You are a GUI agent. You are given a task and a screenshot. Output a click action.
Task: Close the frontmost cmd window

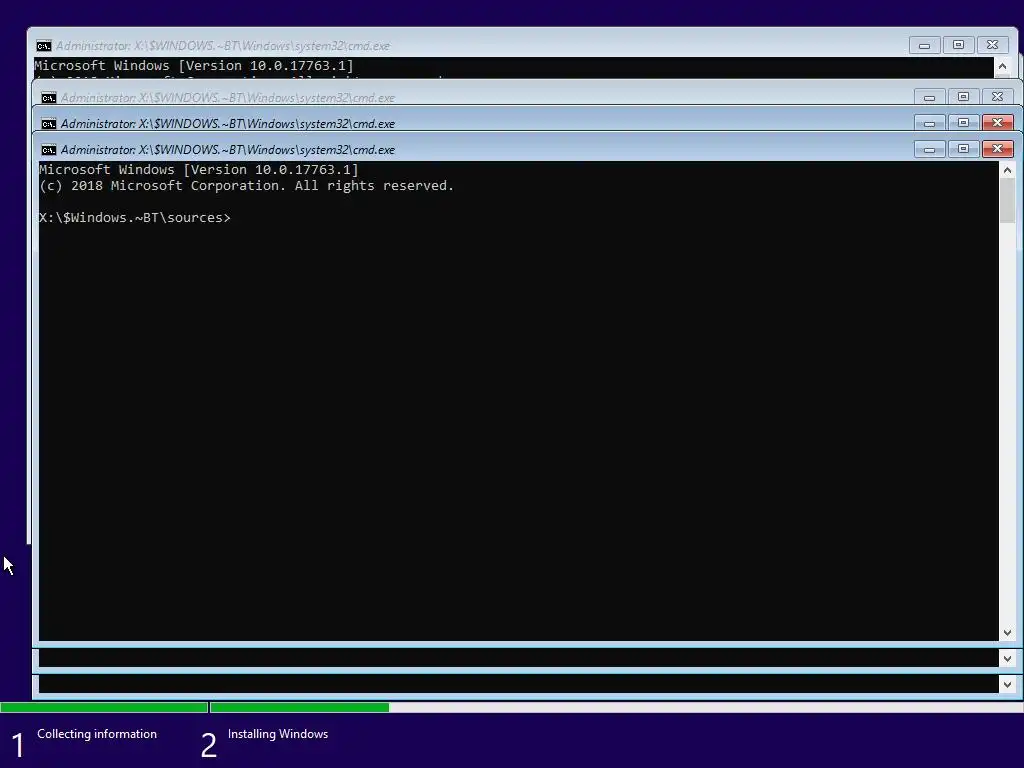[x=997, y=150]
